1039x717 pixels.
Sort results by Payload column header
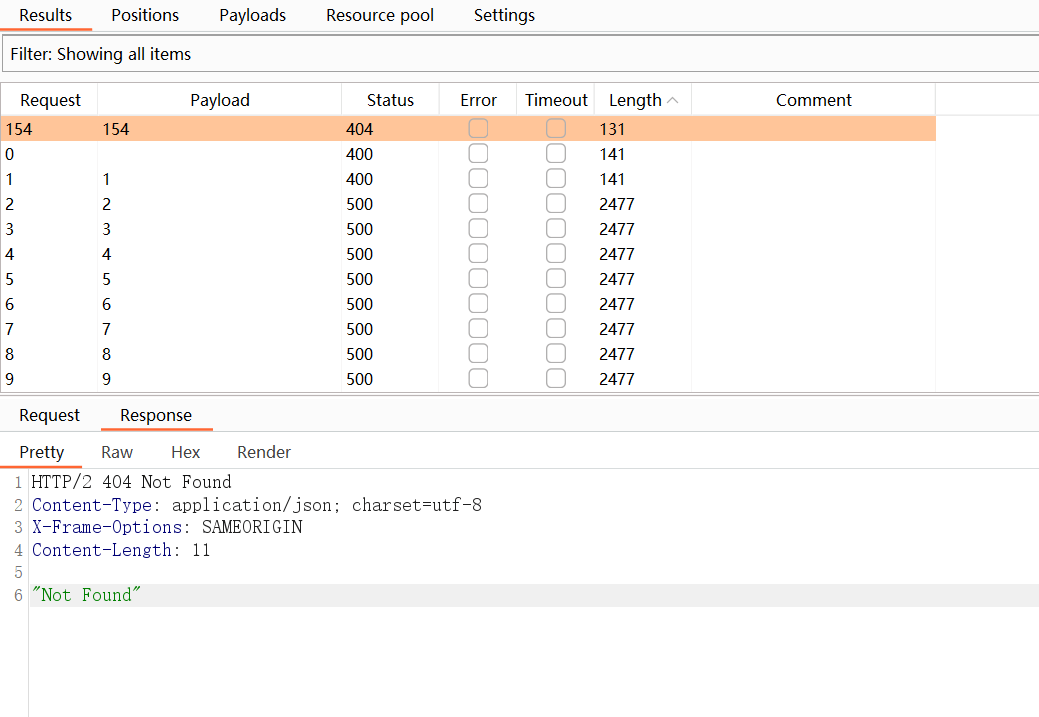click(x=220, y=100)
